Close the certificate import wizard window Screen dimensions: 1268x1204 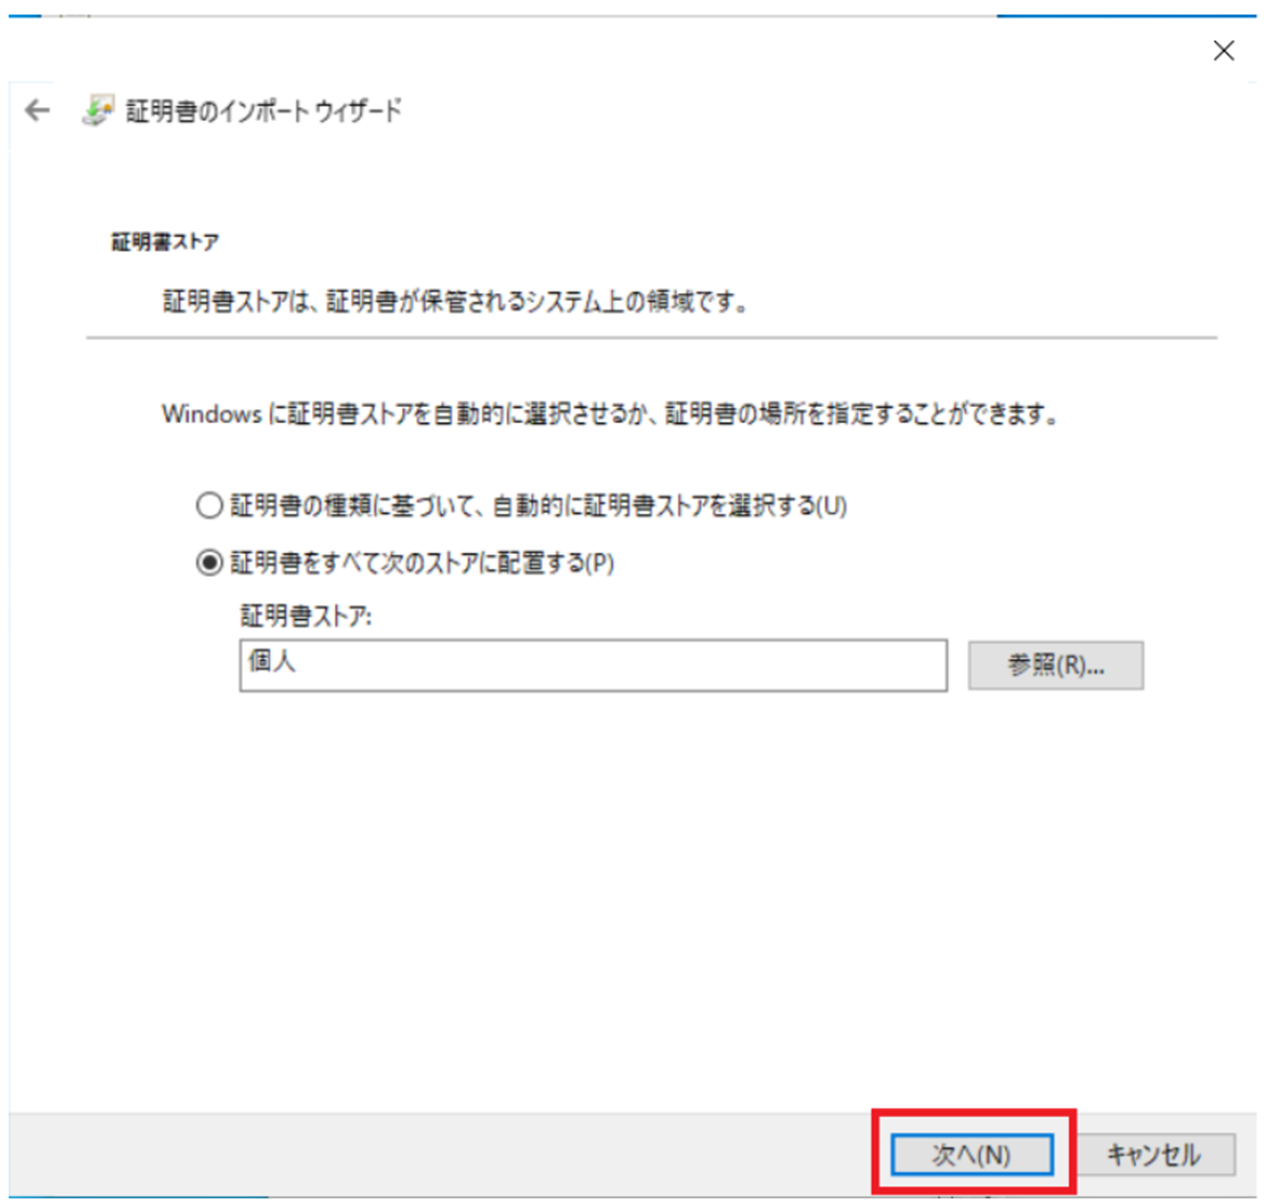[1223, 51]
